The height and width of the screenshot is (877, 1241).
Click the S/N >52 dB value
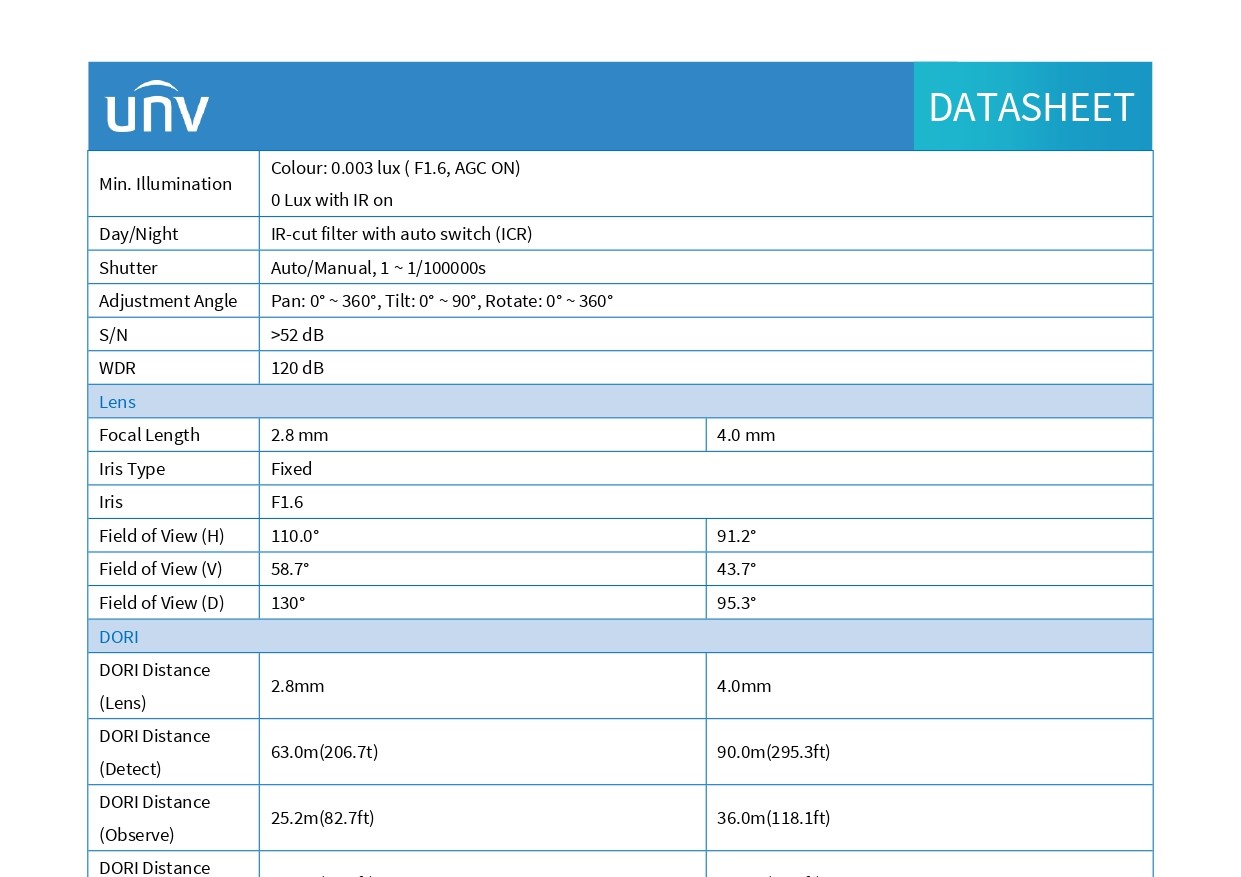click(x=297, y=335)
